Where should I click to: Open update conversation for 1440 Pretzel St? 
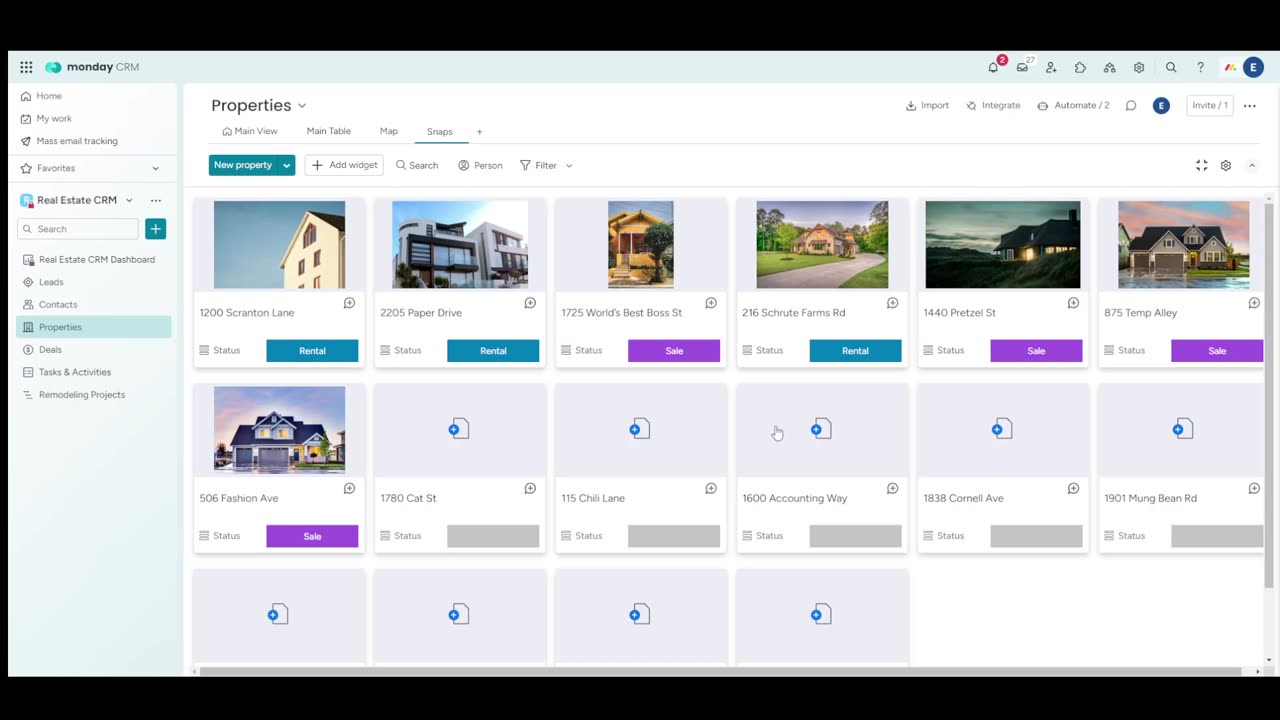(1073, 303)
